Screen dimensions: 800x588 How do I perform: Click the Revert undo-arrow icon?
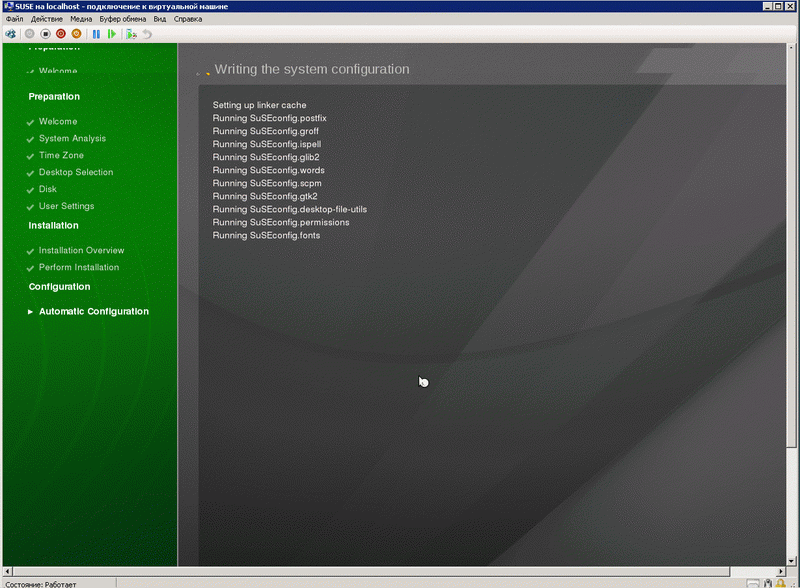(x=147, y=34)
